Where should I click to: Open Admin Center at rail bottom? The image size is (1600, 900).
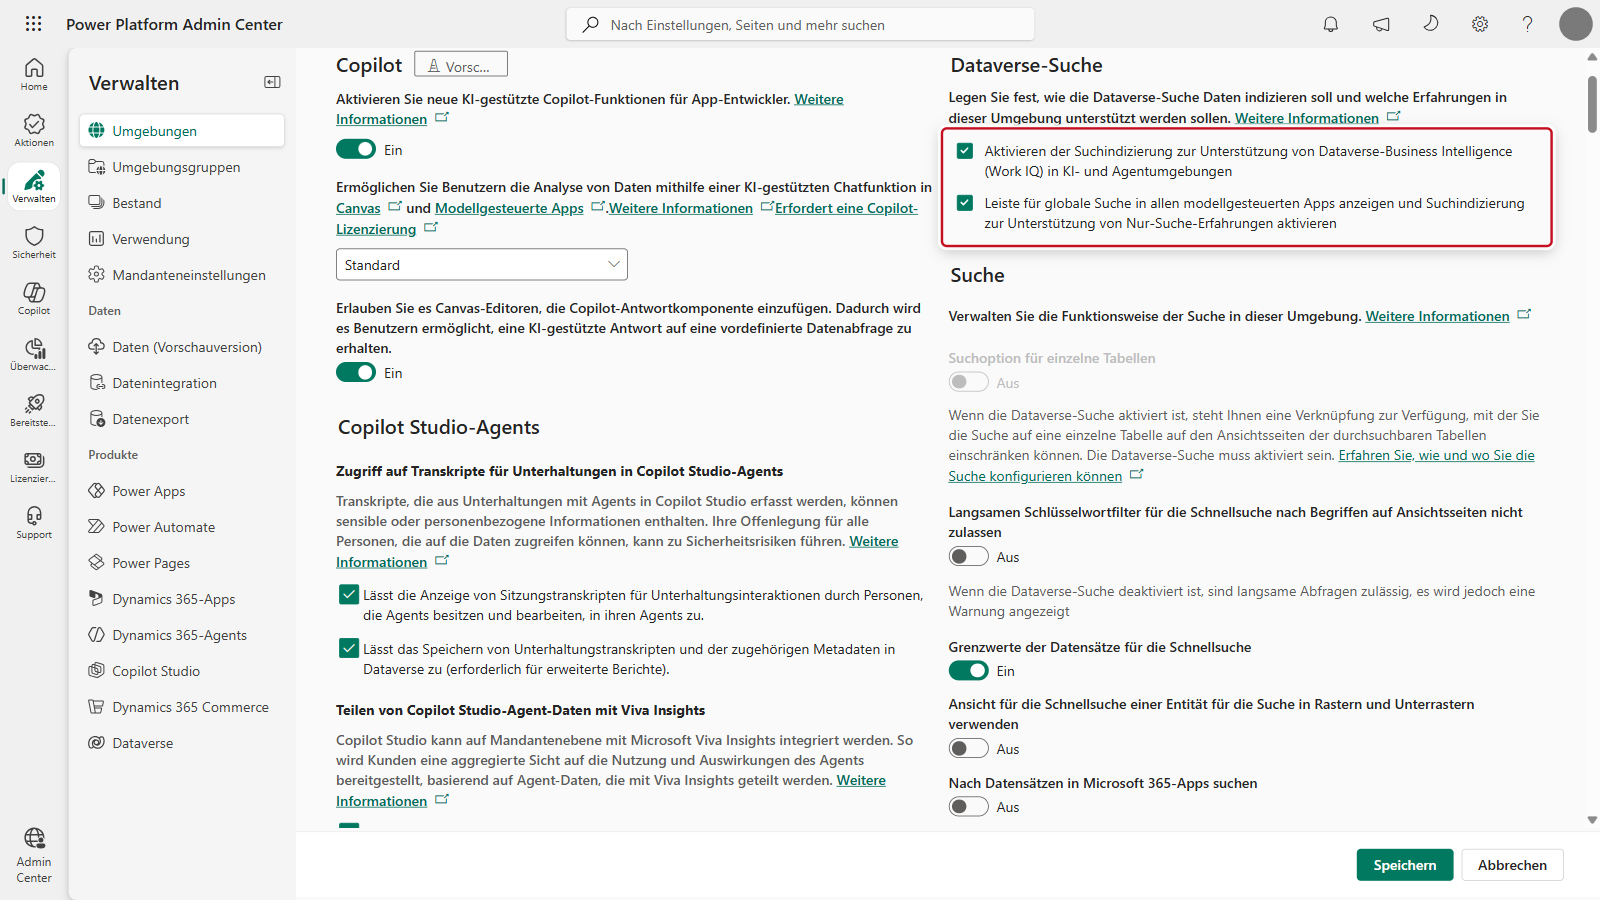(x=34, y=855)
